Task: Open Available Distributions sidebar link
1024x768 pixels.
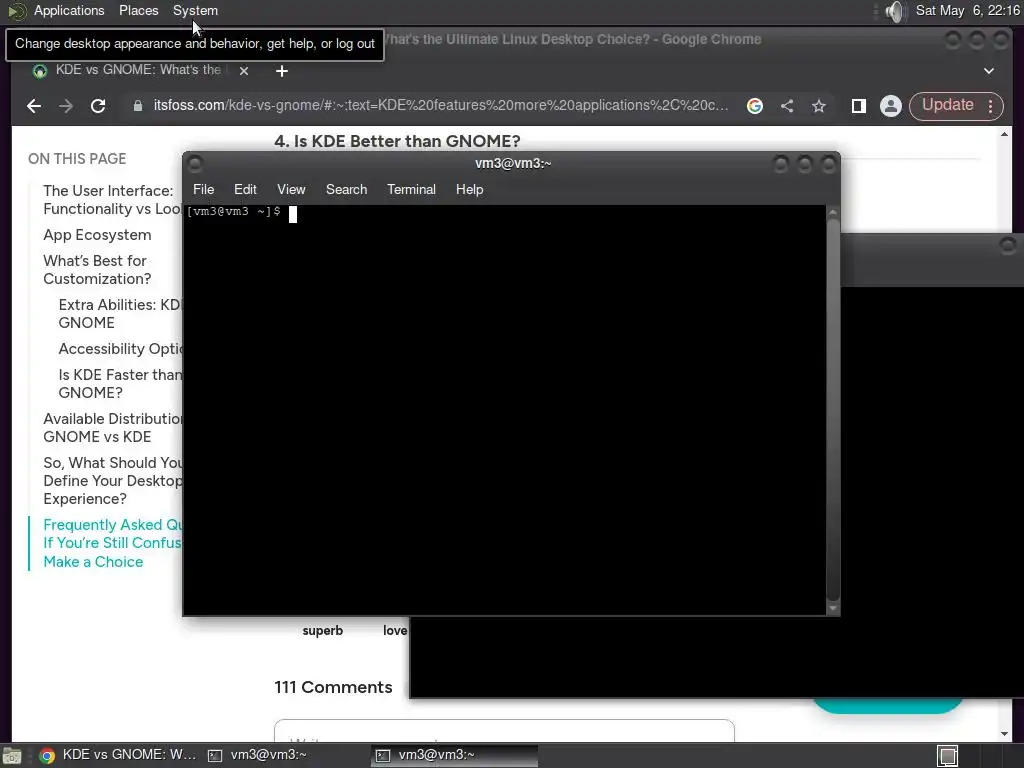Action: coord(112,428)
